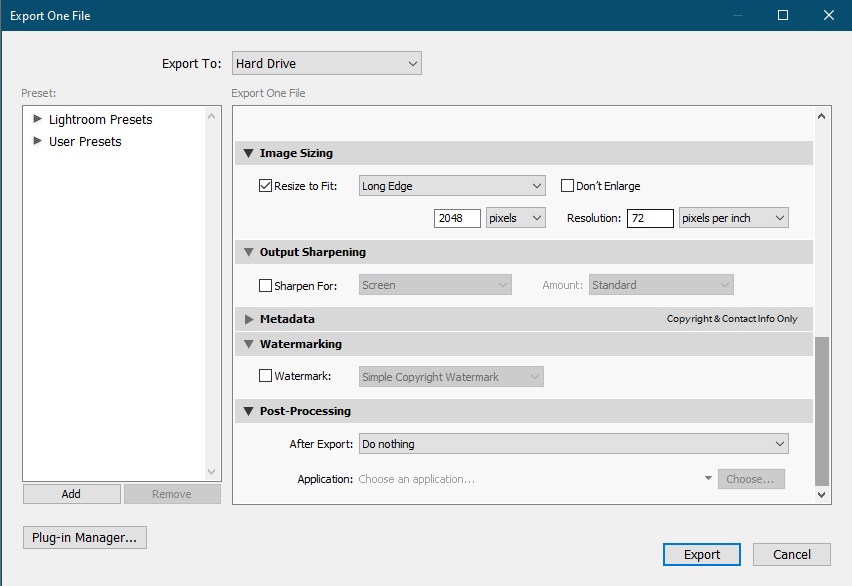The image size is (852, 586).
Task: Collapse the Watermarking section triangle
Action: click(x=248, y=344)
